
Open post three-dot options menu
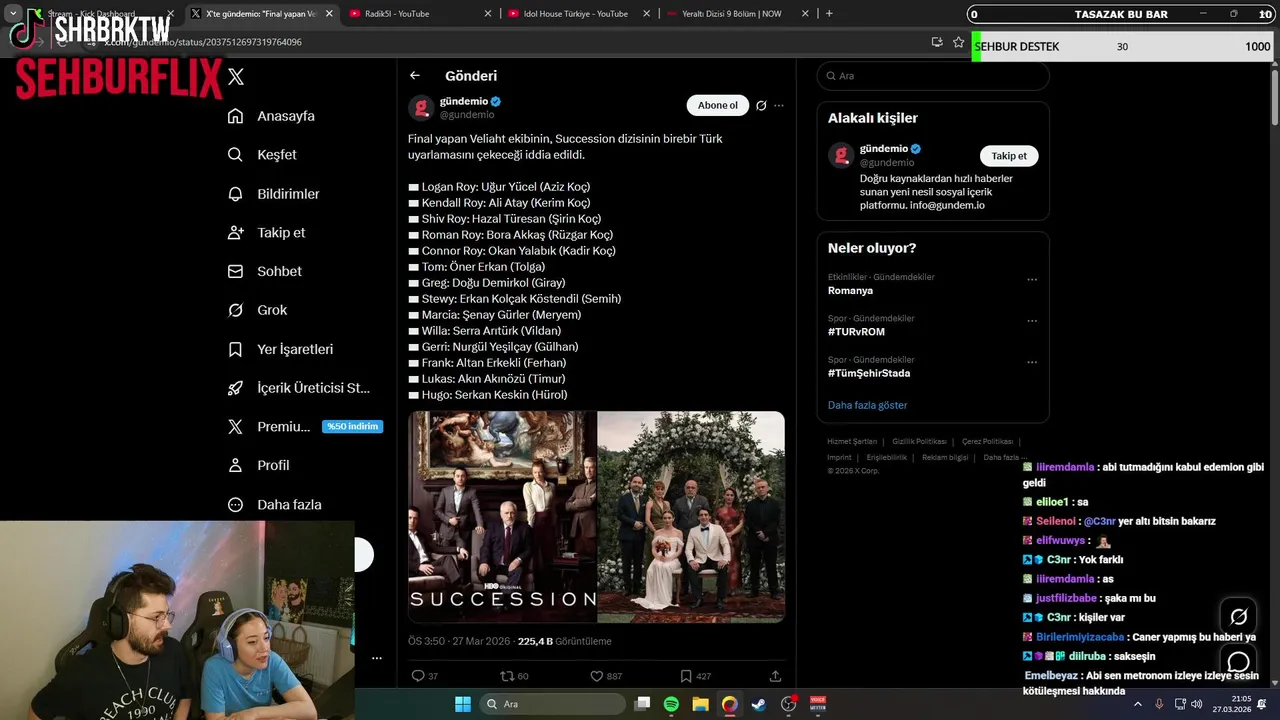click(x=779, y=105)
